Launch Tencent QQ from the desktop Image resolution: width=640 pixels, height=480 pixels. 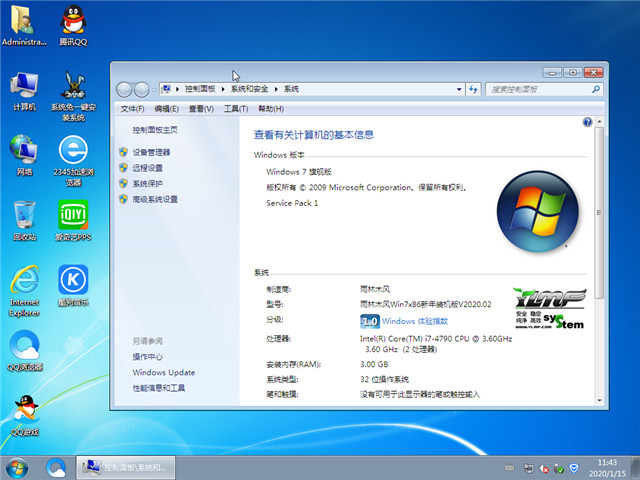73,25
